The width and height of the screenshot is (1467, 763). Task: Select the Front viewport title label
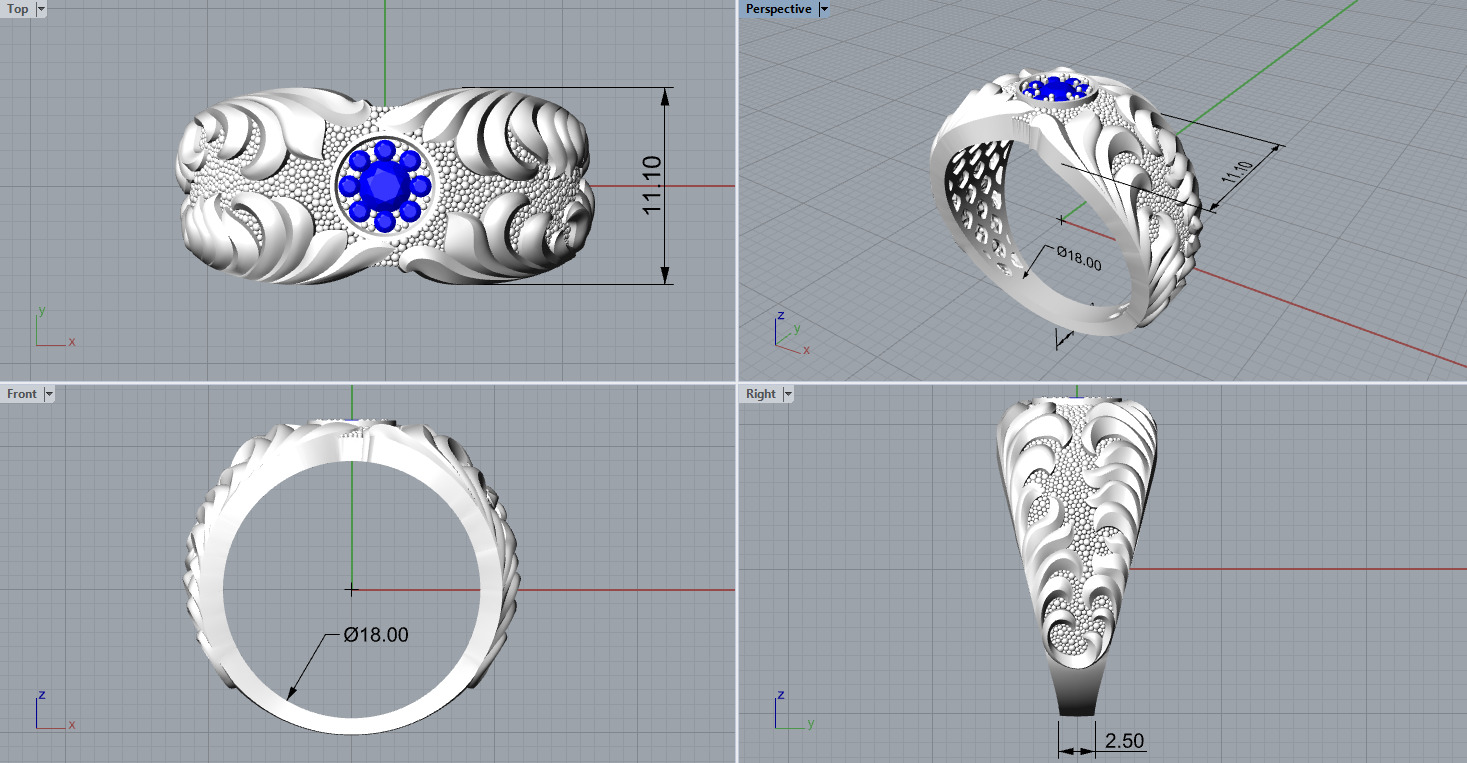coord(22,394)
